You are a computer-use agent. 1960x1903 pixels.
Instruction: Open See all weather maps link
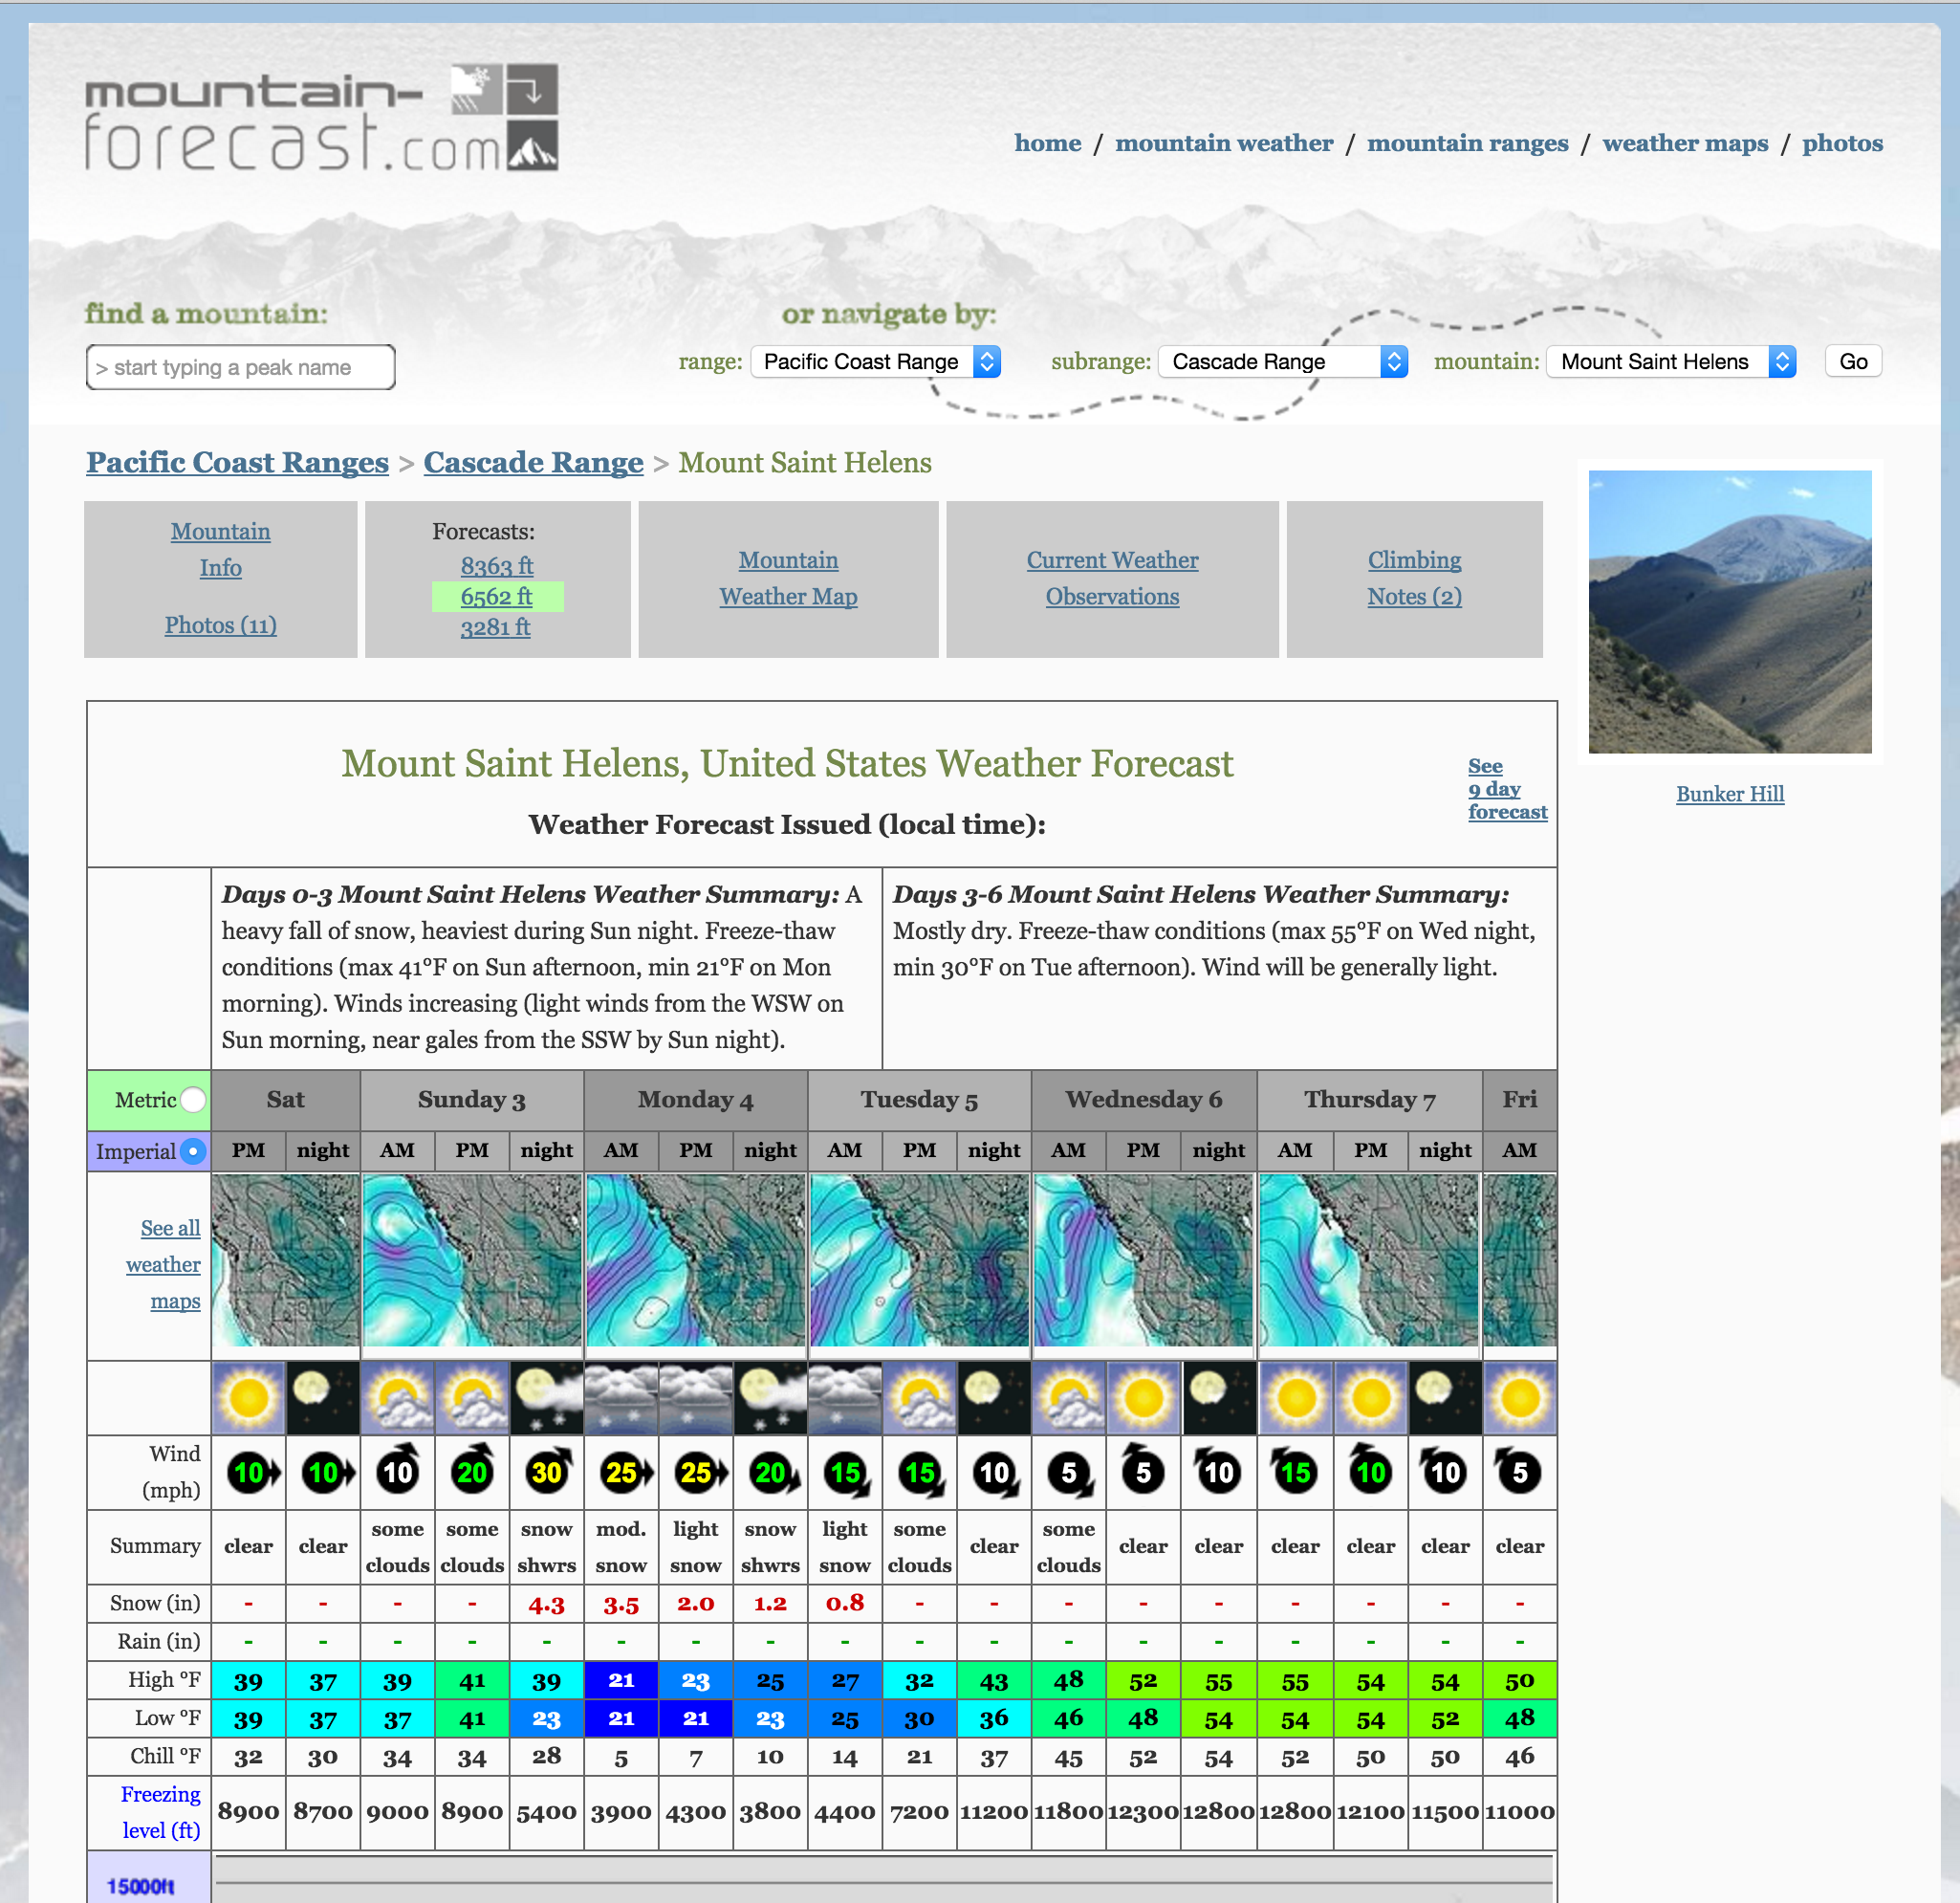163,1264
